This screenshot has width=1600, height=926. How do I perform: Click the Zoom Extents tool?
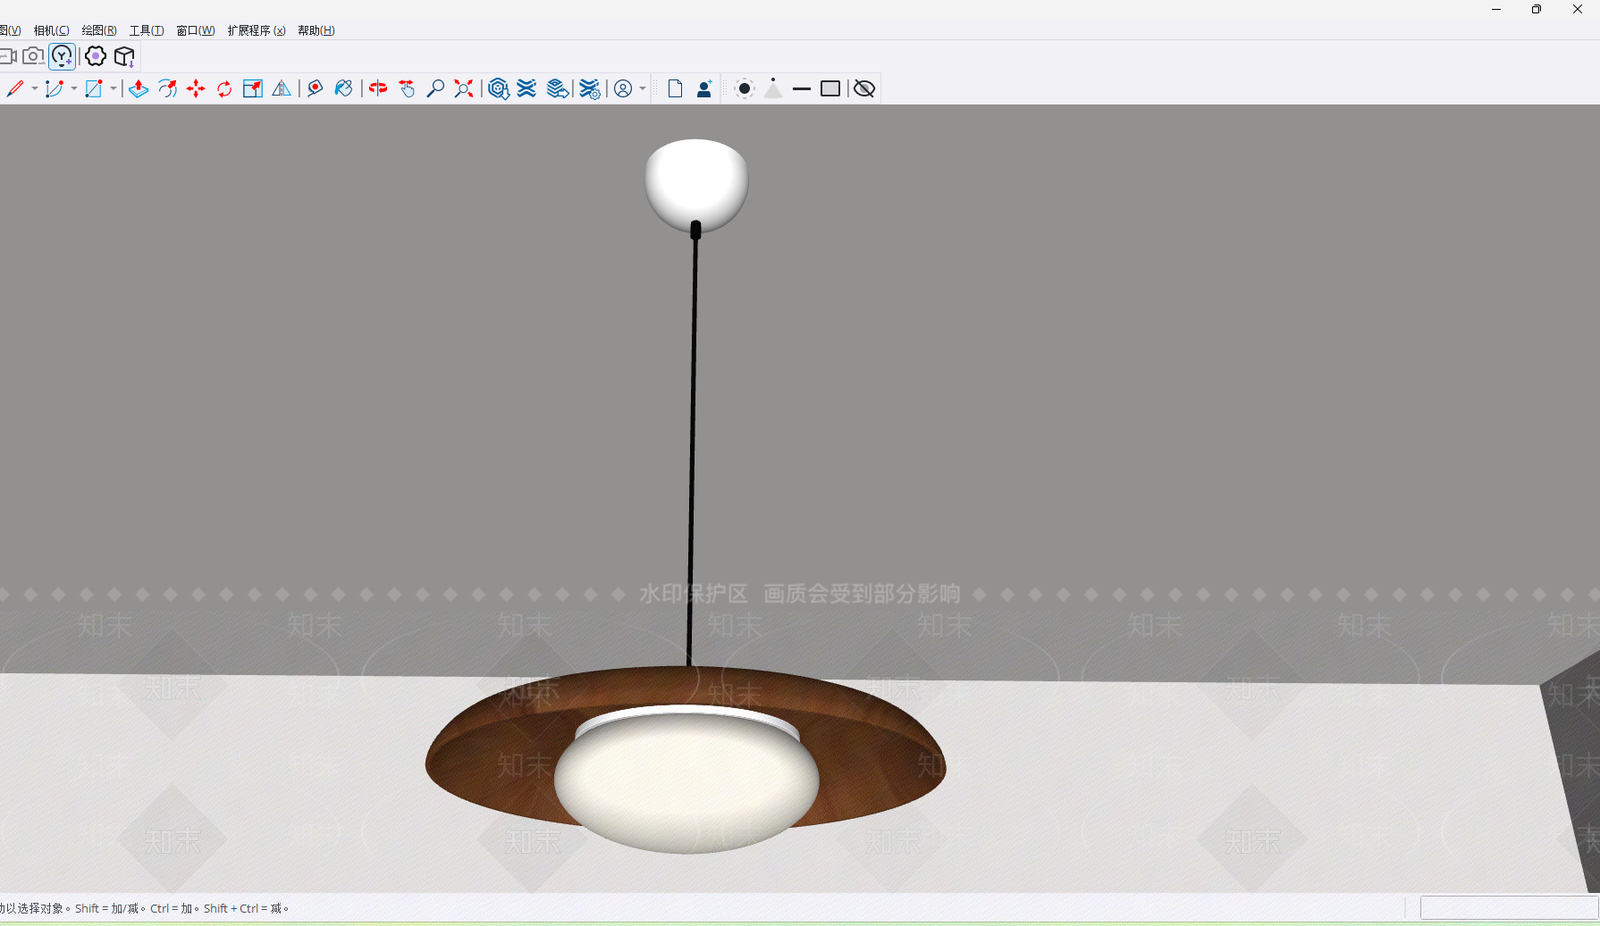click(464, 89)
